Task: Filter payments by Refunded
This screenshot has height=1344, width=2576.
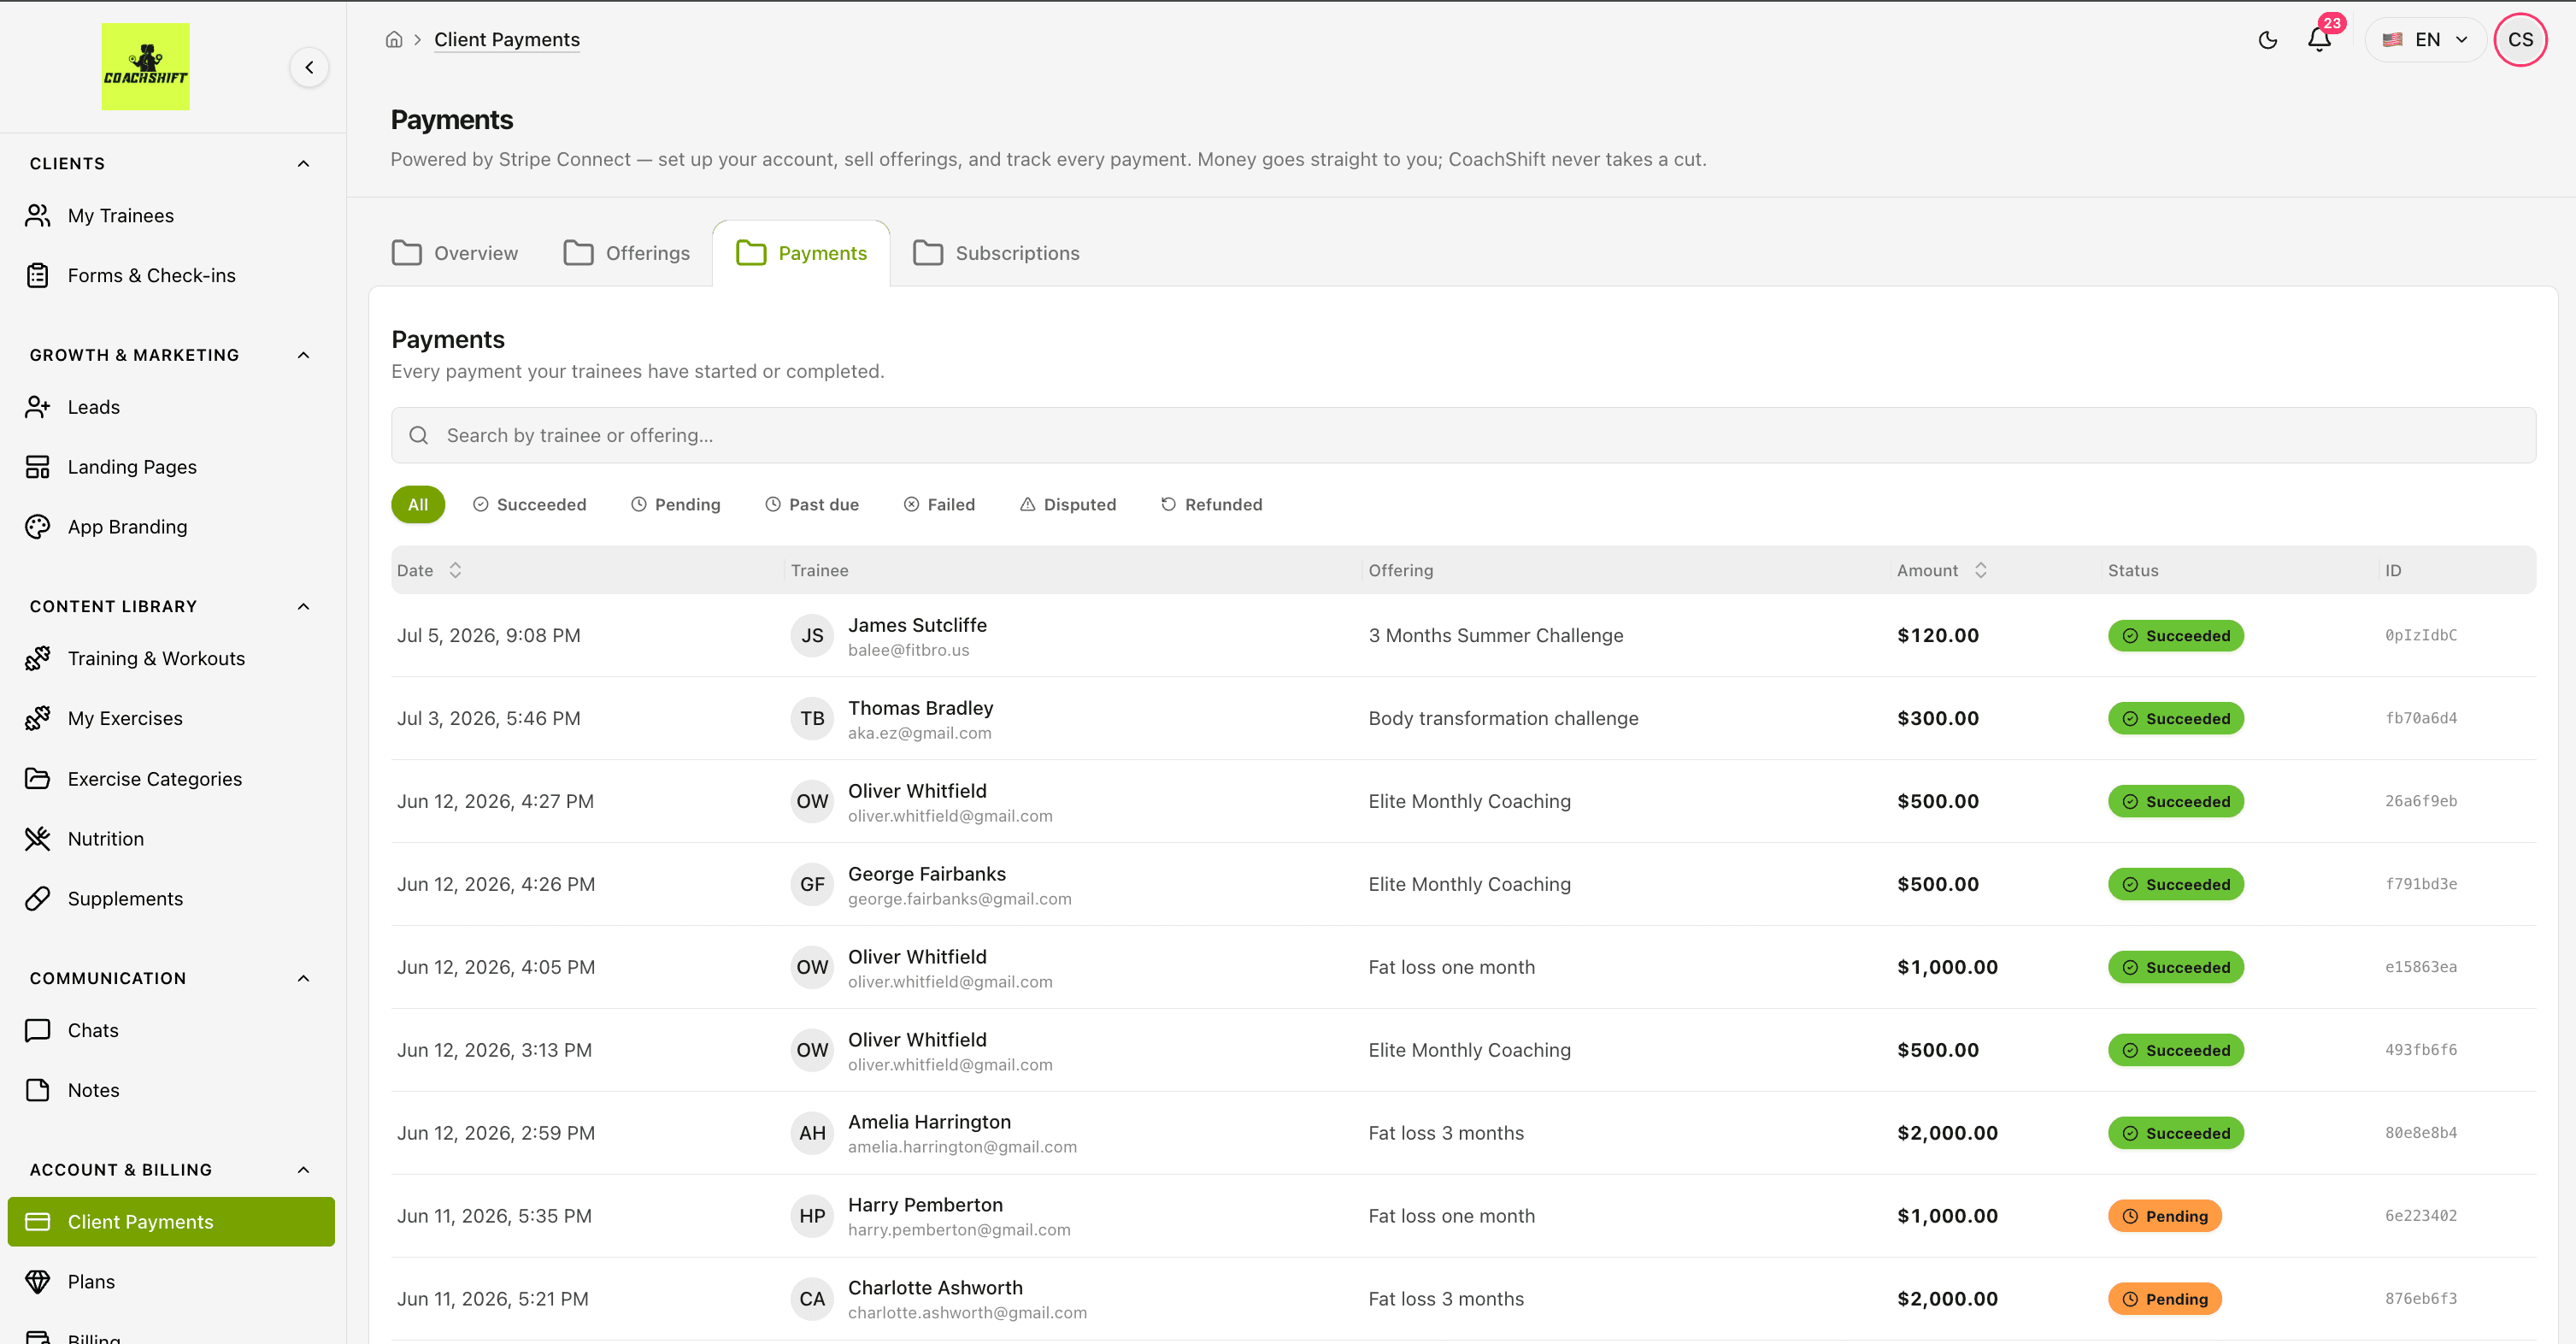Action: point(1211,505)
